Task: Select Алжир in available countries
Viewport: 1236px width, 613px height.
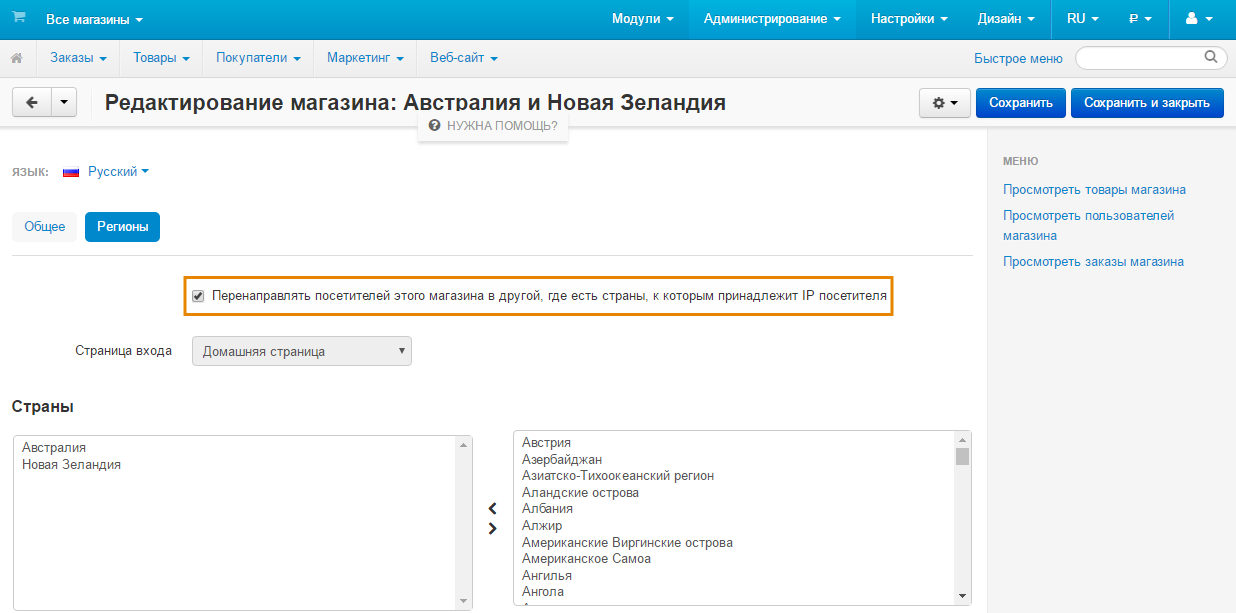Action: pos(542,525)
